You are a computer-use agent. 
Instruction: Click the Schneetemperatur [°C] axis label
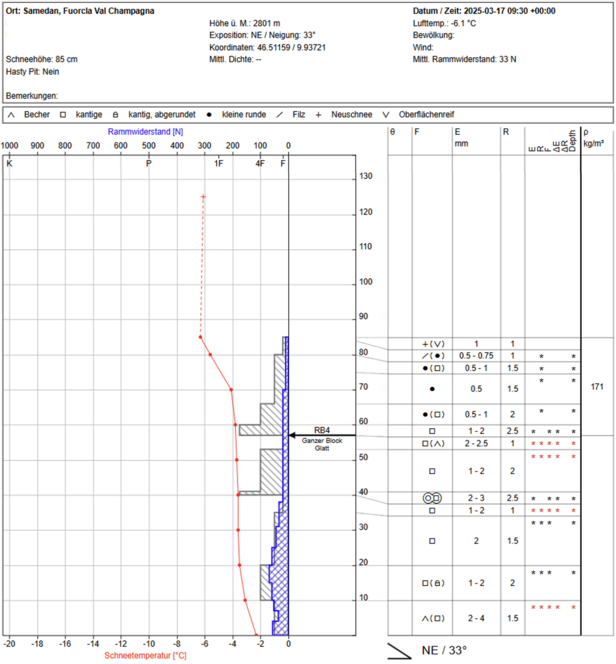[x=145, y=655]
